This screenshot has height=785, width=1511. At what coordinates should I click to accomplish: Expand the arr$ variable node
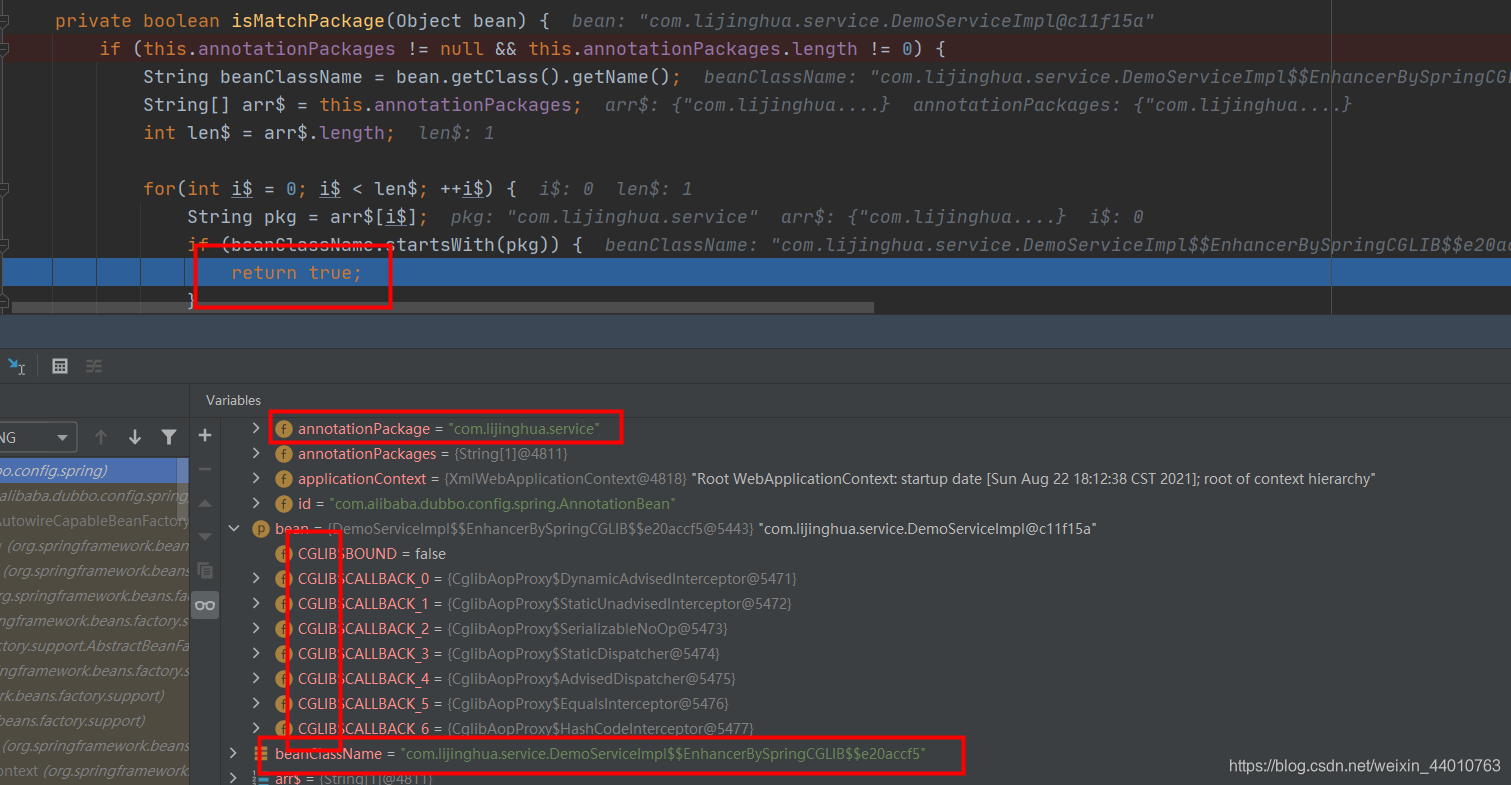click(x=233, y=777)
